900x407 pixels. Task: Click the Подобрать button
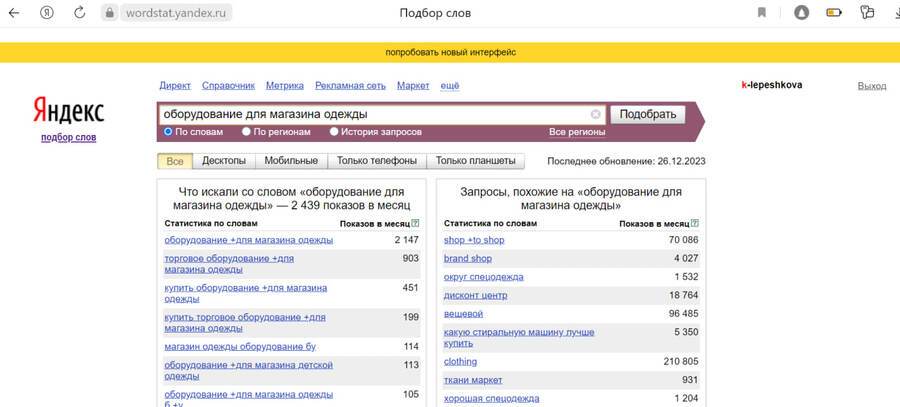click(647, 114)
